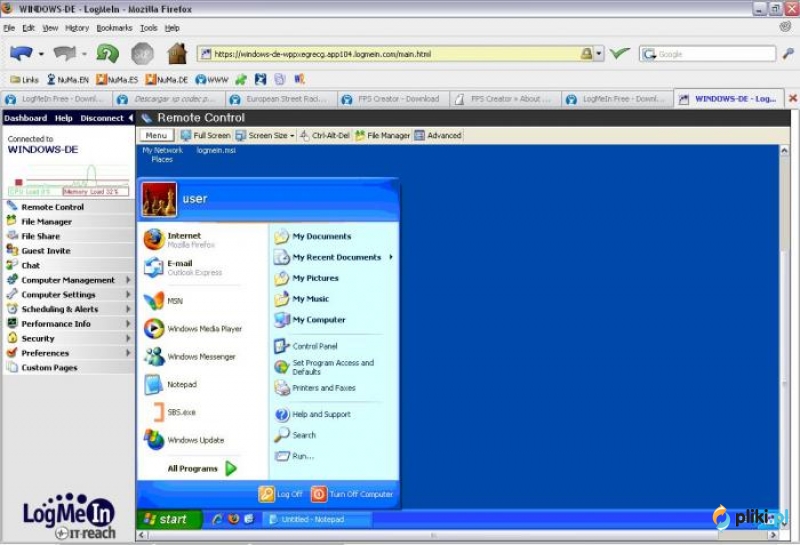Screen dimensions: 800x545
Task: Open the Help menu in Firefox
Action: (172, 28)
